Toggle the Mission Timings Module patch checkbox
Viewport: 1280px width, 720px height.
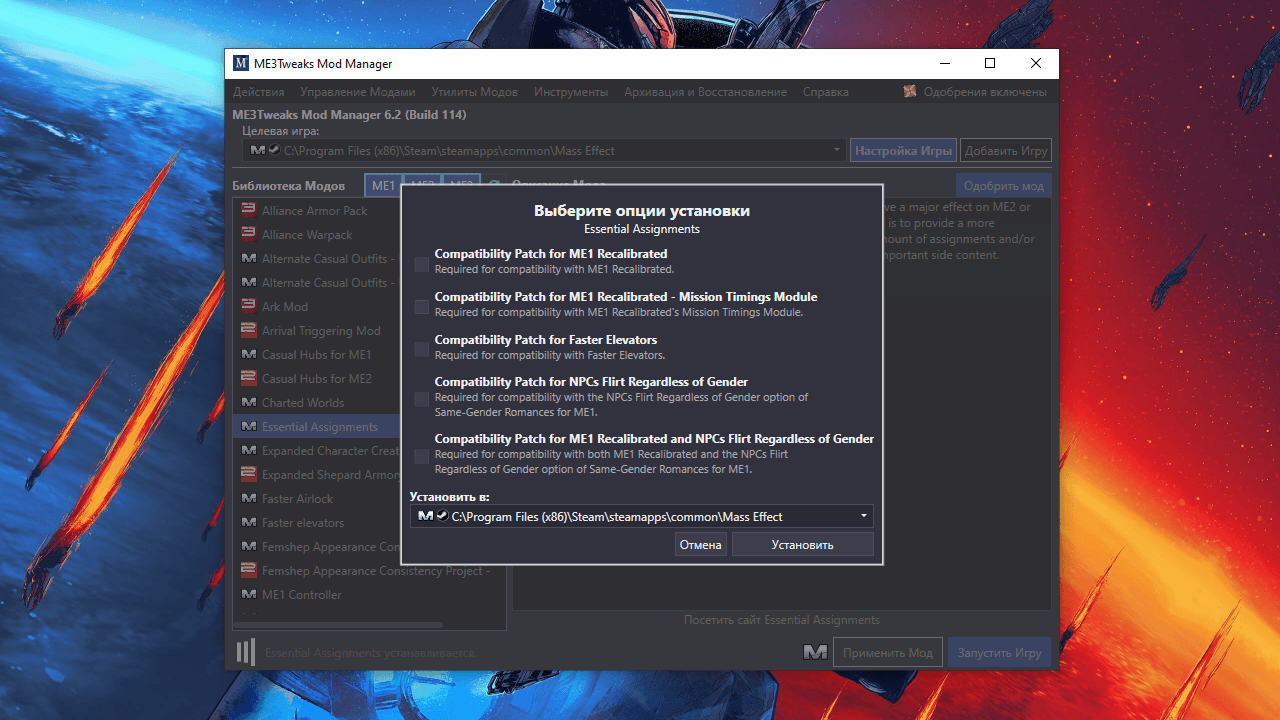(x=422, y=307)
